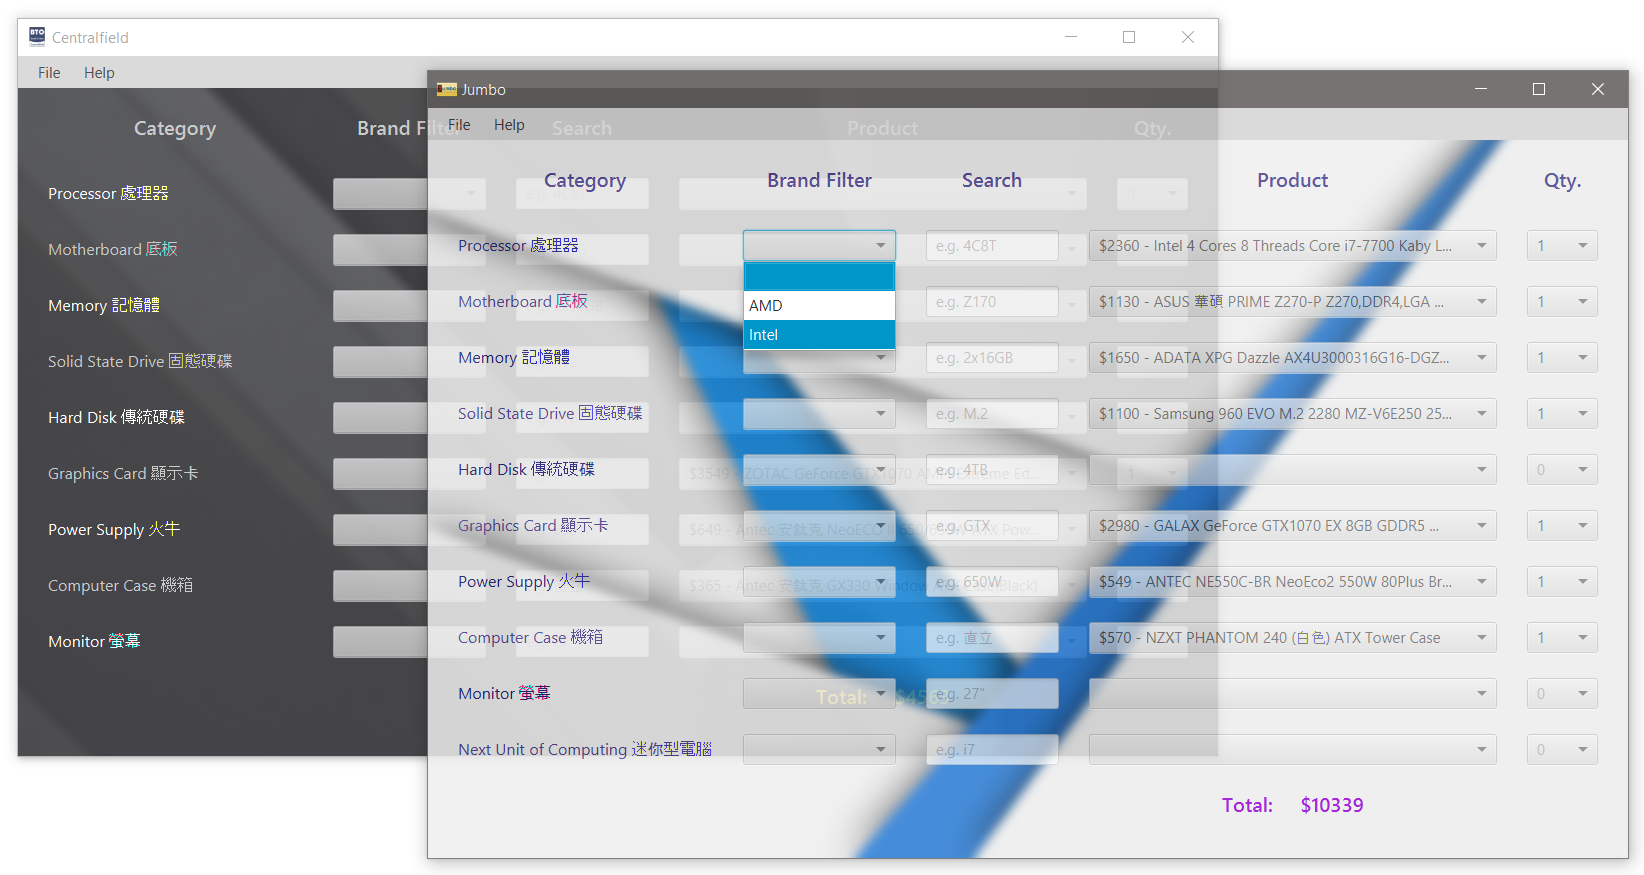Image resolution: width=1644 pixels, height=875 pixels.
Task: Focus Hard Disk search field e.g. 4TB
Action: (992, 470)
